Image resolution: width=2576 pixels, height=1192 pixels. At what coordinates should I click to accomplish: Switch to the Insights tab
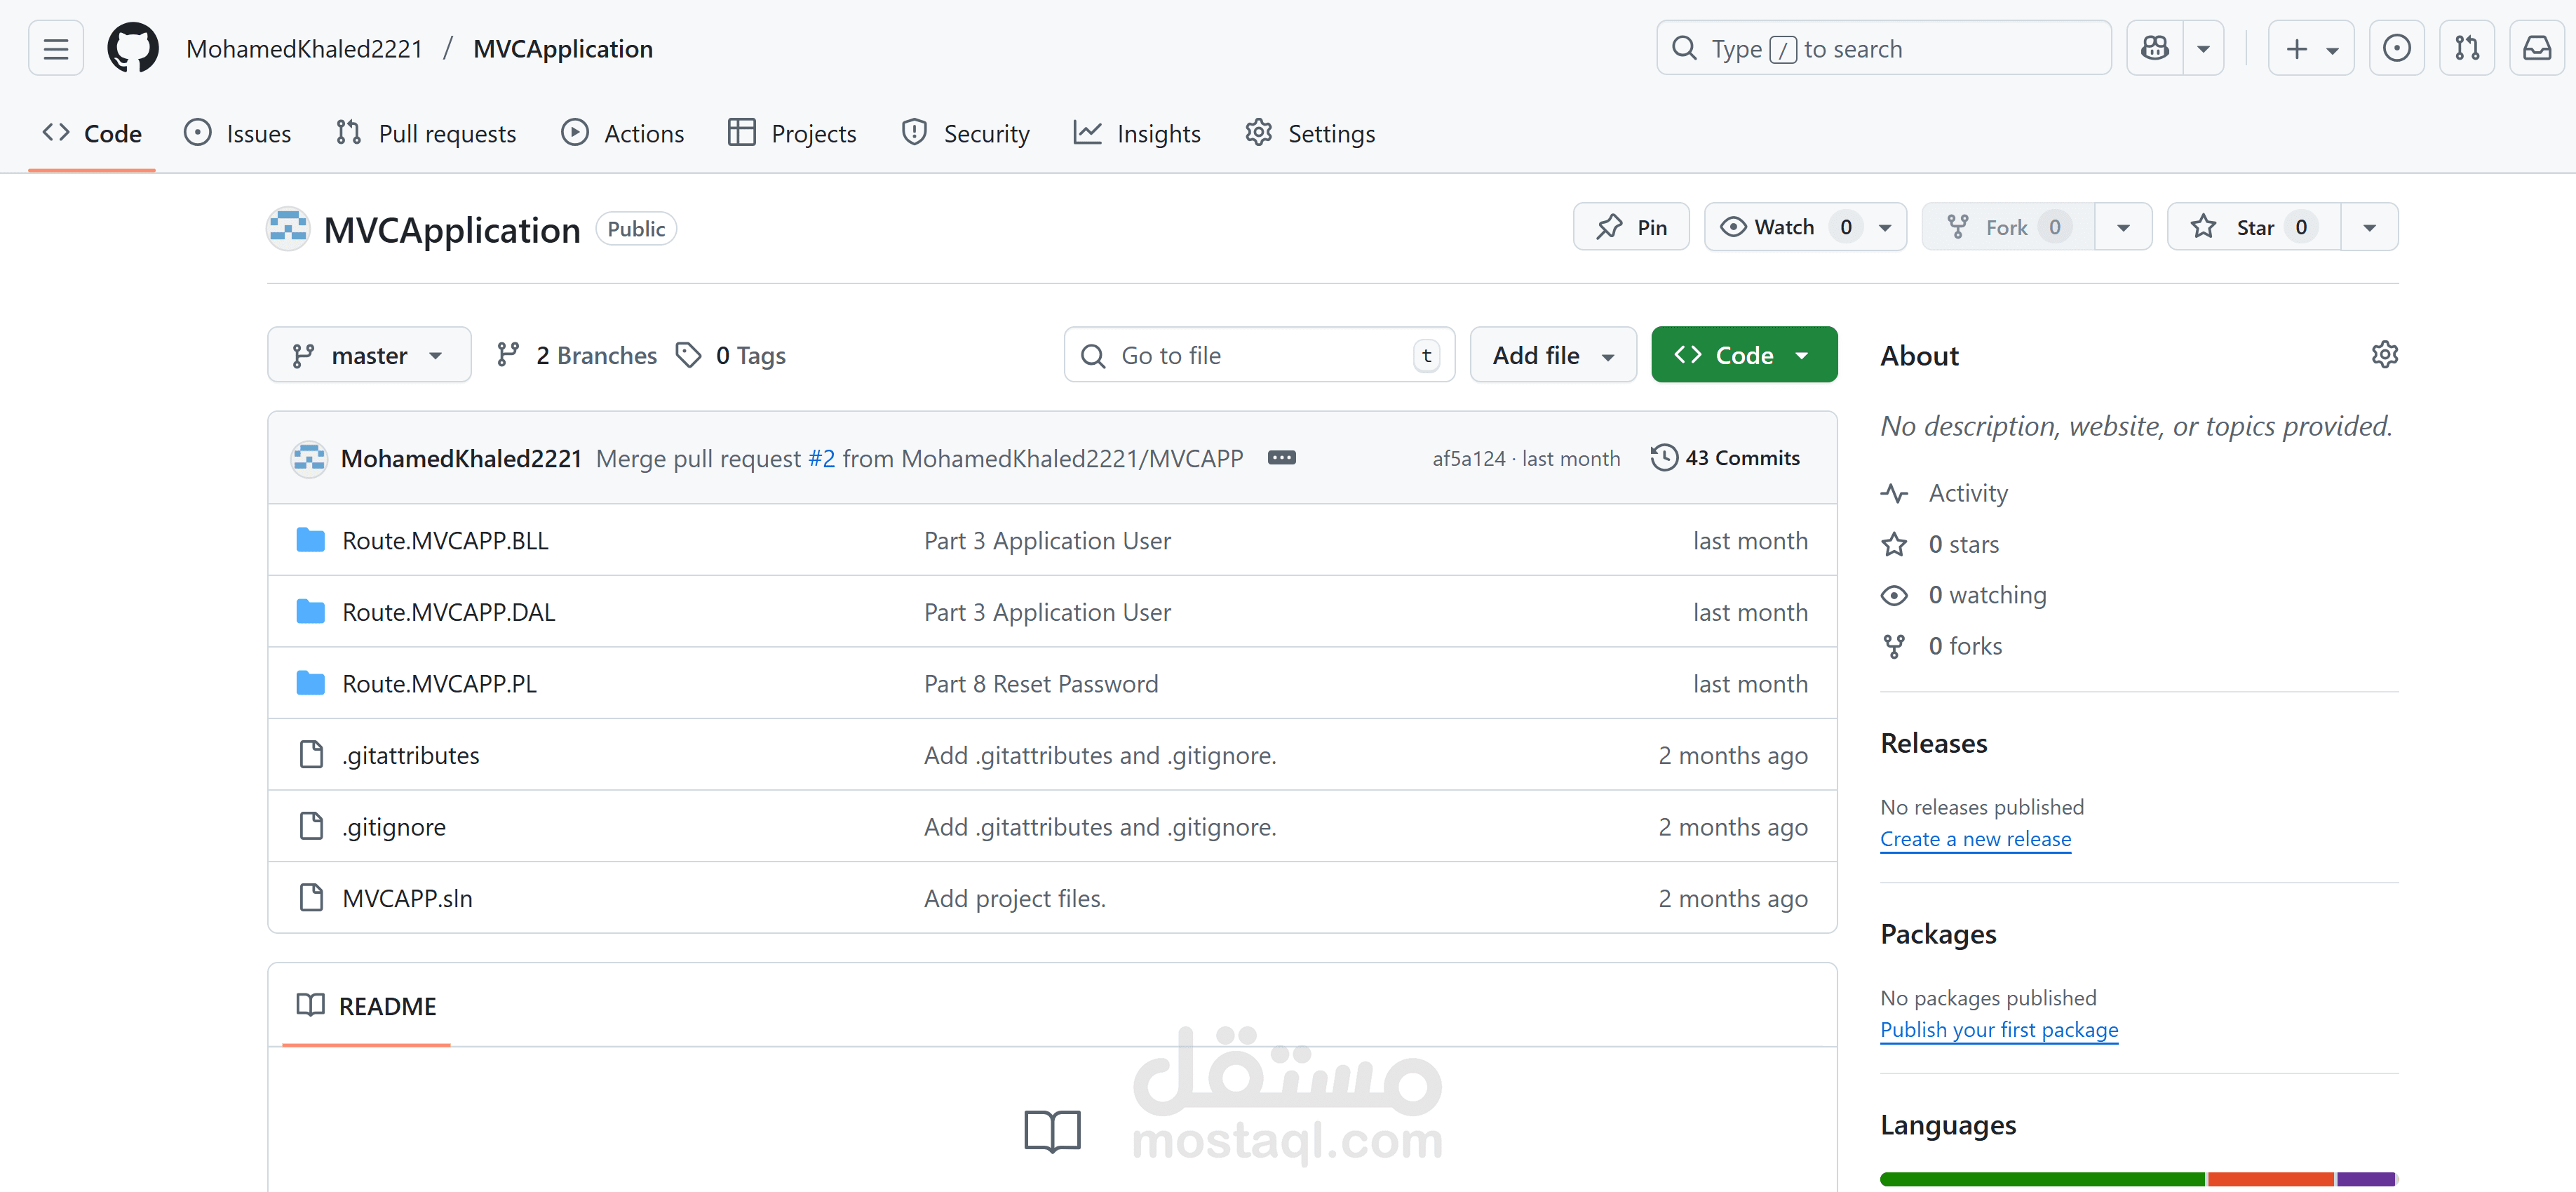pos(1137,133)
